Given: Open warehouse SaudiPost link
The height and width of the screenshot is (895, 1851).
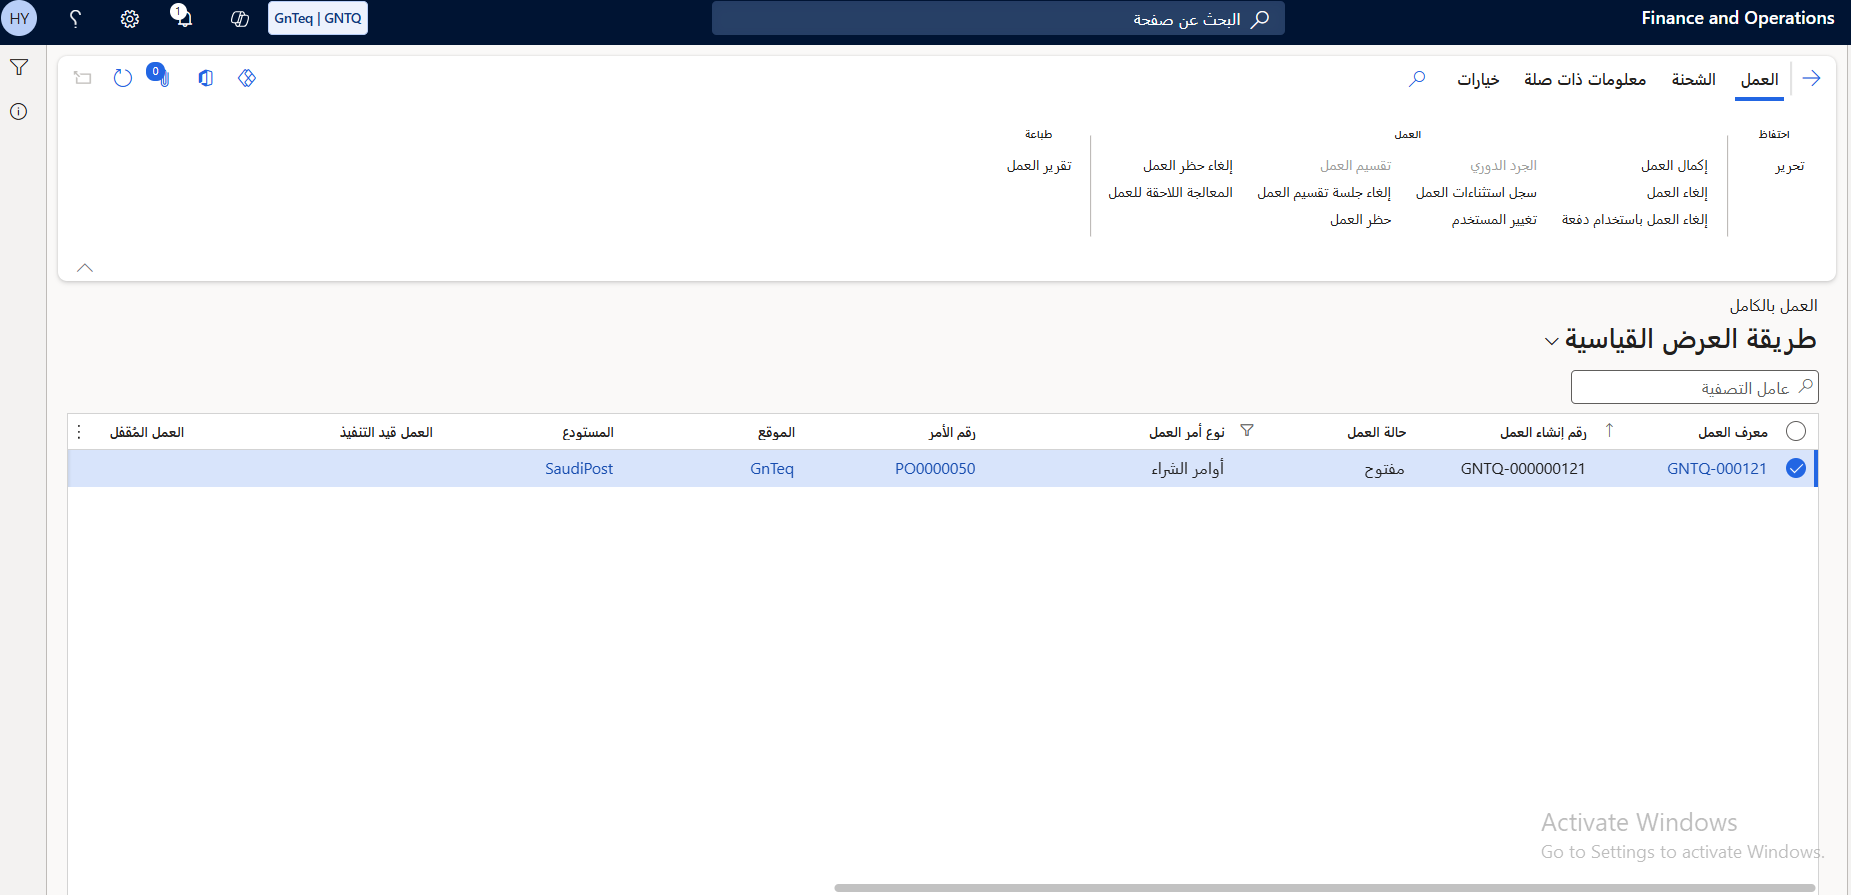Looking at the screenshot, I should click(579, 468).
